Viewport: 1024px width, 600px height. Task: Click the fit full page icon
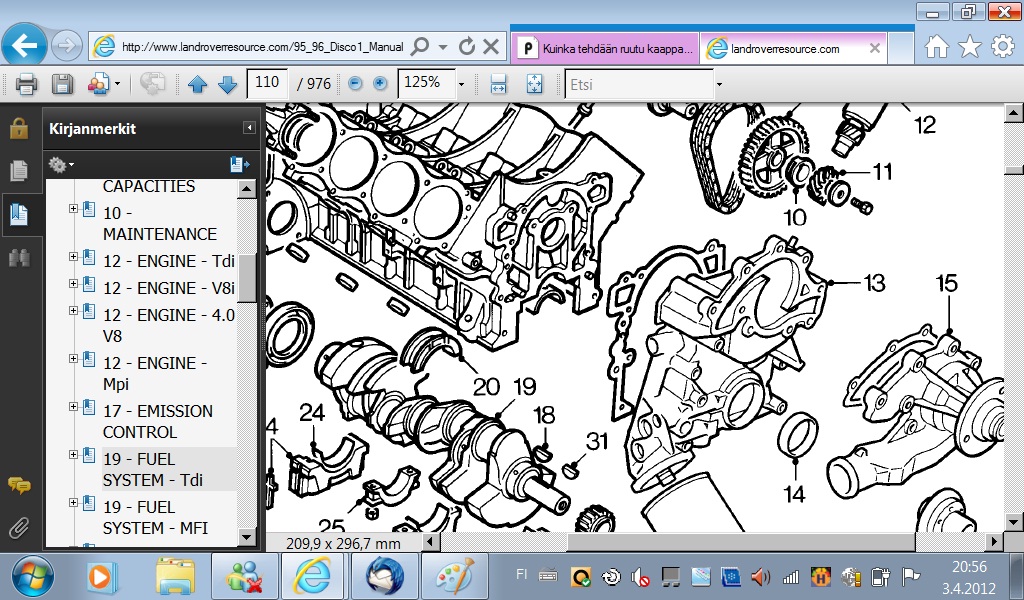pos(534,85)
